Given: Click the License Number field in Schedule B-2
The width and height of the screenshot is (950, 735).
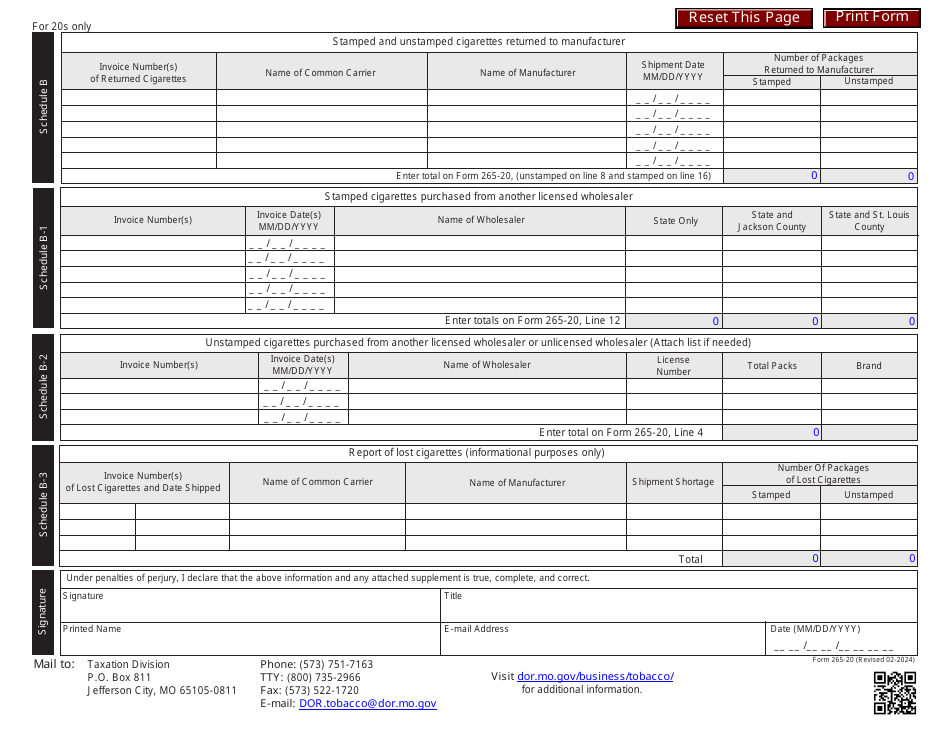Looking at the screenshot, I should click(675, 386).
